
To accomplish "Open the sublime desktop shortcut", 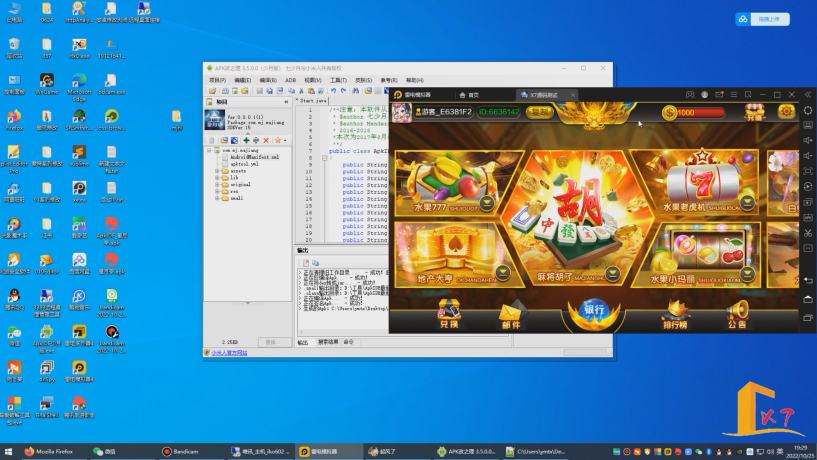I will [79, 156].
